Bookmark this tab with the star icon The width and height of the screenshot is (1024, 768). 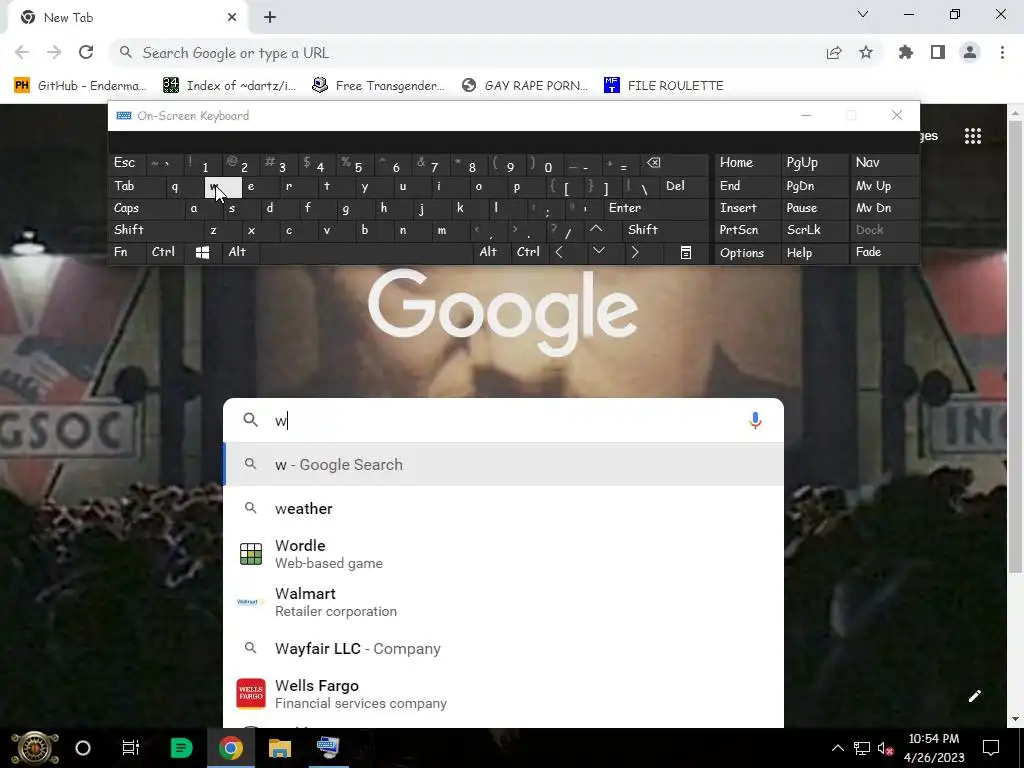(866, 52)
